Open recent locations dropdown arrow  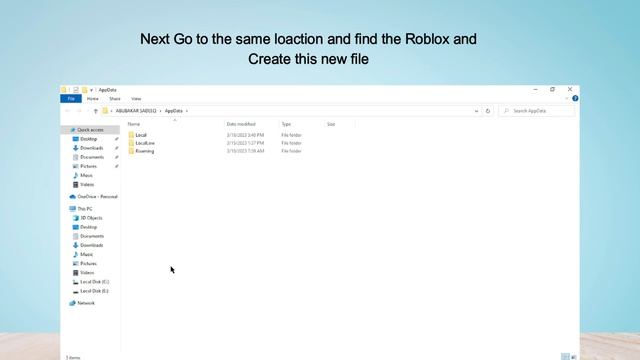tap(87, 111)
